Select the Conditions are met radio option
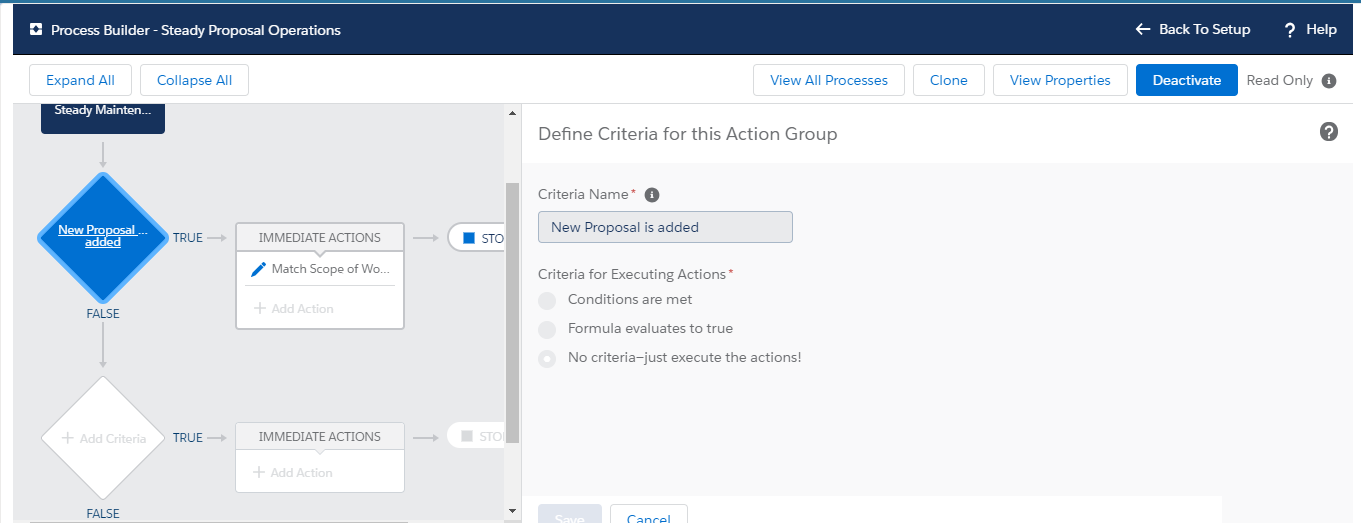The width and height of the screenshot is (1361, 523). click(547, 300)
